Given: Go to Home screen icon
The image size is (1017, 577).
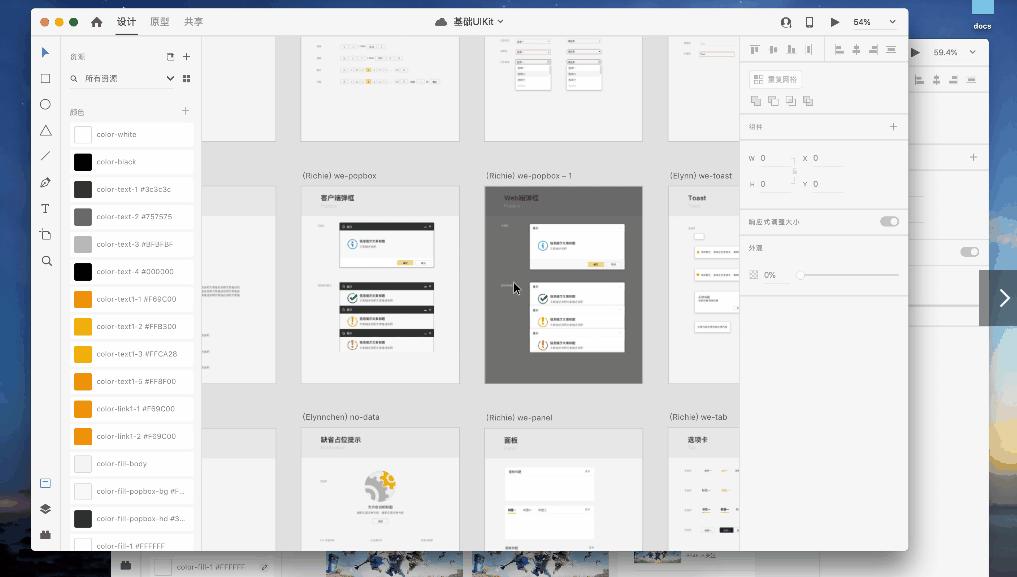Looking at the screenshot, I should (97, 22).
